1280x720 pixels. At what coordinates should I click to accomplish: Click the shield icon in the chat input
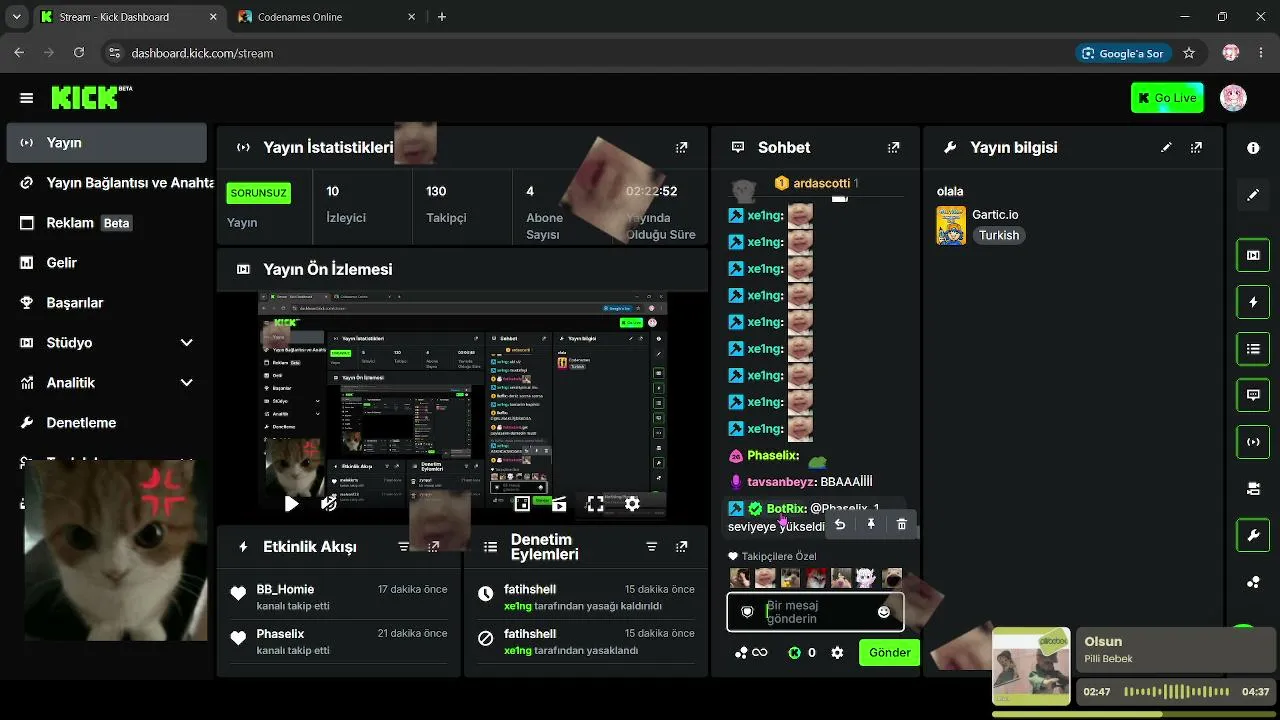[747, 612]
